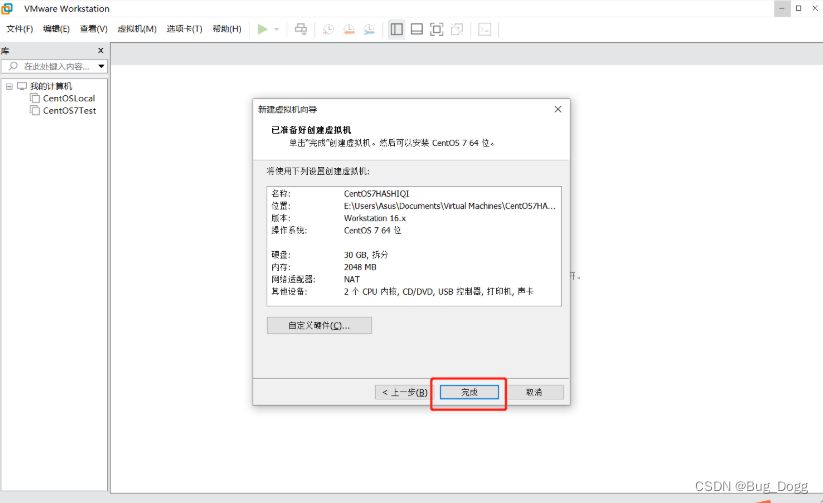Image resolution: width=823 pixels, height=503 pixels.
Task: Open the library search dropdown arrow
Action: [x=101, y=66]
